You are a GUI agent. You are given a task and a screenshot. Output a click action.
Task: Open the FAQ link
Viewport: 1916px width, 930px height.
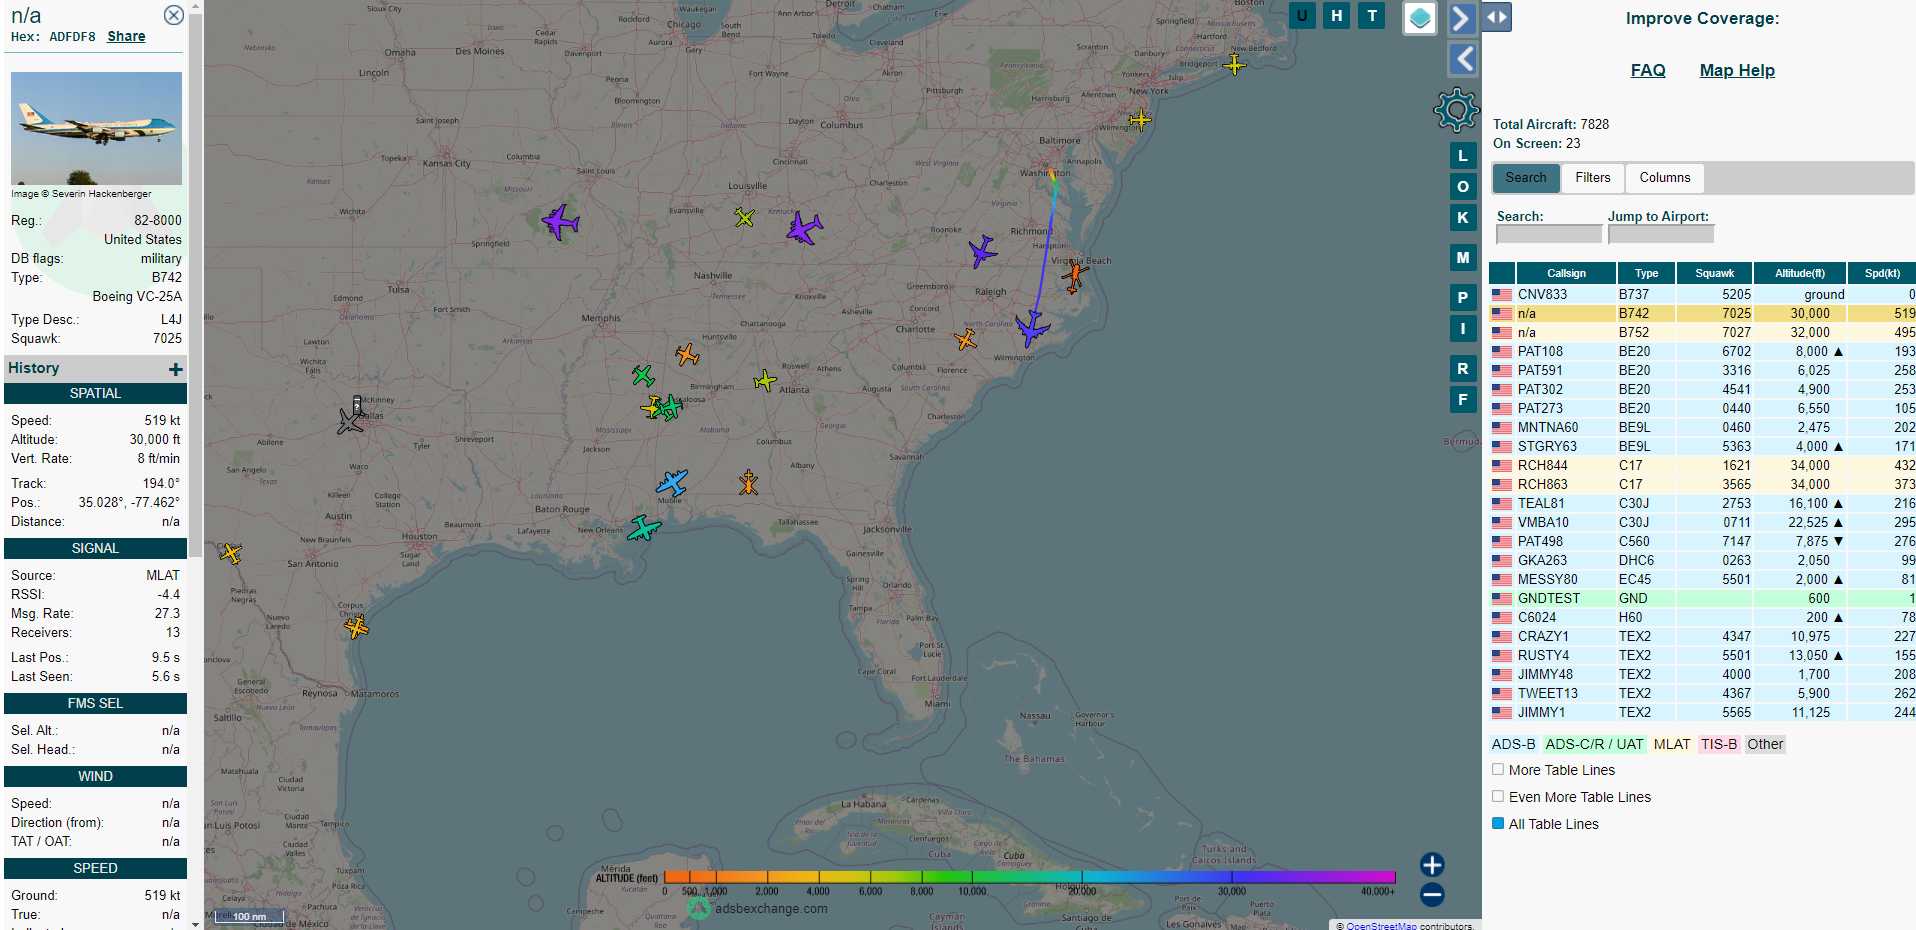tap(1648, 70)
